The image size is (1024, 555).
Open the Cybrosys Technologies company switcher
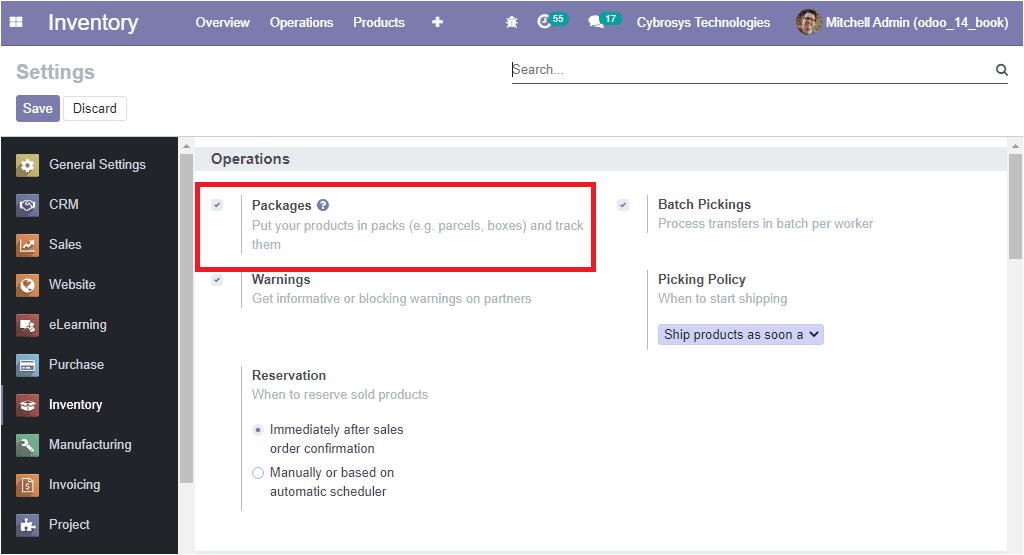point(703,22)
